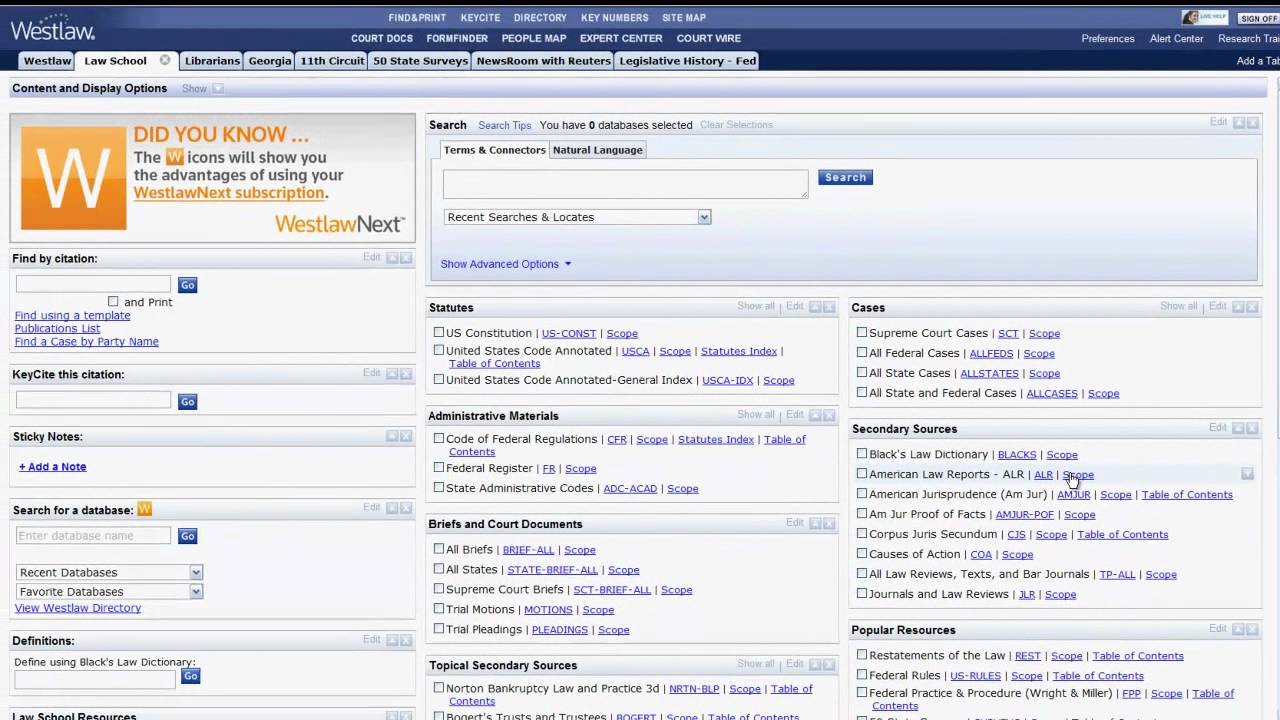The height and width of the screenshot is (720, 1280).
Task: Open the COURT DOCS menu item
Action: [x=382, y=38]
